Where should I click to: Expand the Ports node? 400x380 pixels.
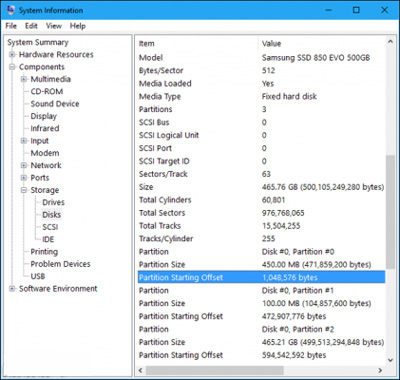pyautogui.click(x=24, y=178)
